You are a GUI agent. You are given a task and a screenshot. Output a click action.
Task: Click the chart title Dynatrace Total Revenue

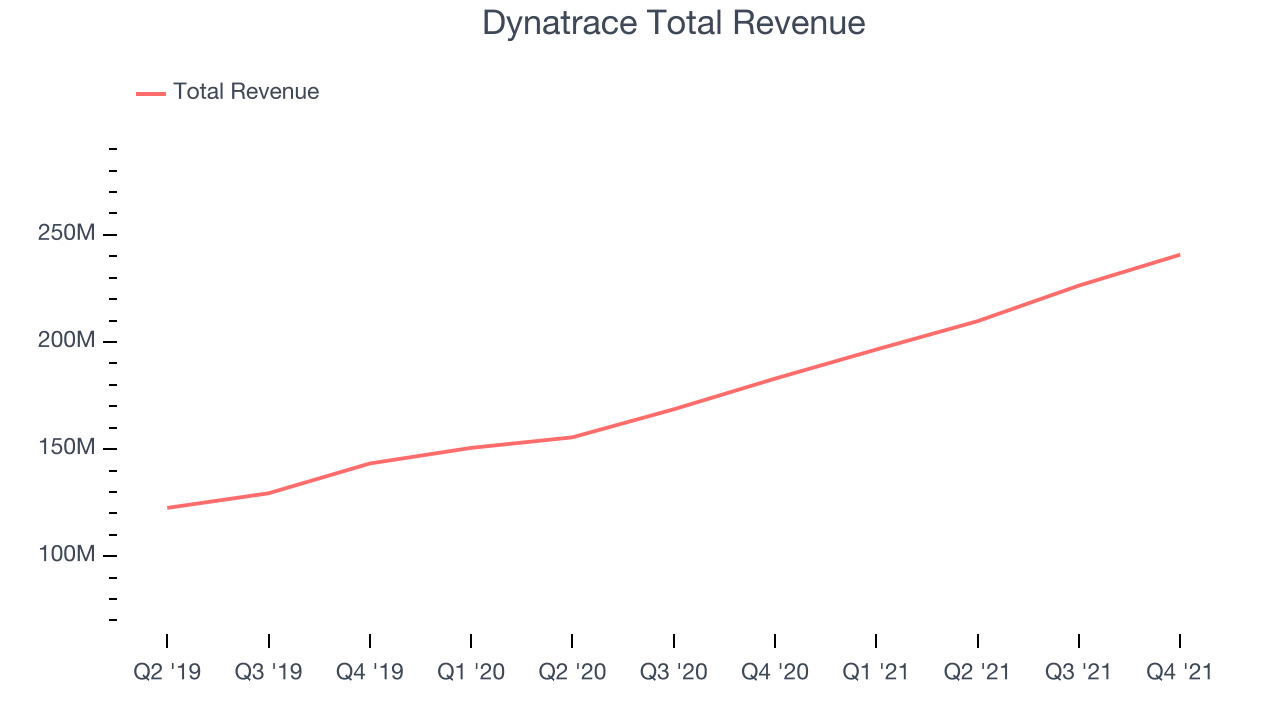[673, 23]
